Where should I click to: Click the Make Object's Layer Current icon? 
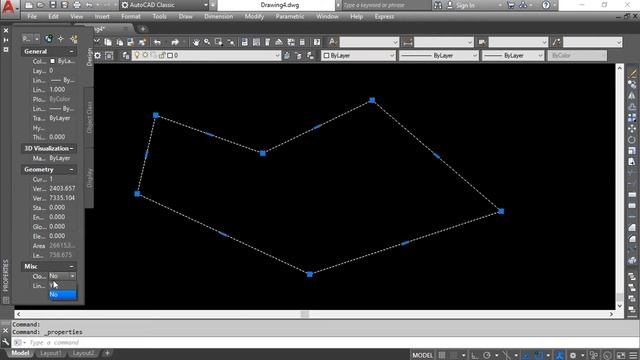287,56
